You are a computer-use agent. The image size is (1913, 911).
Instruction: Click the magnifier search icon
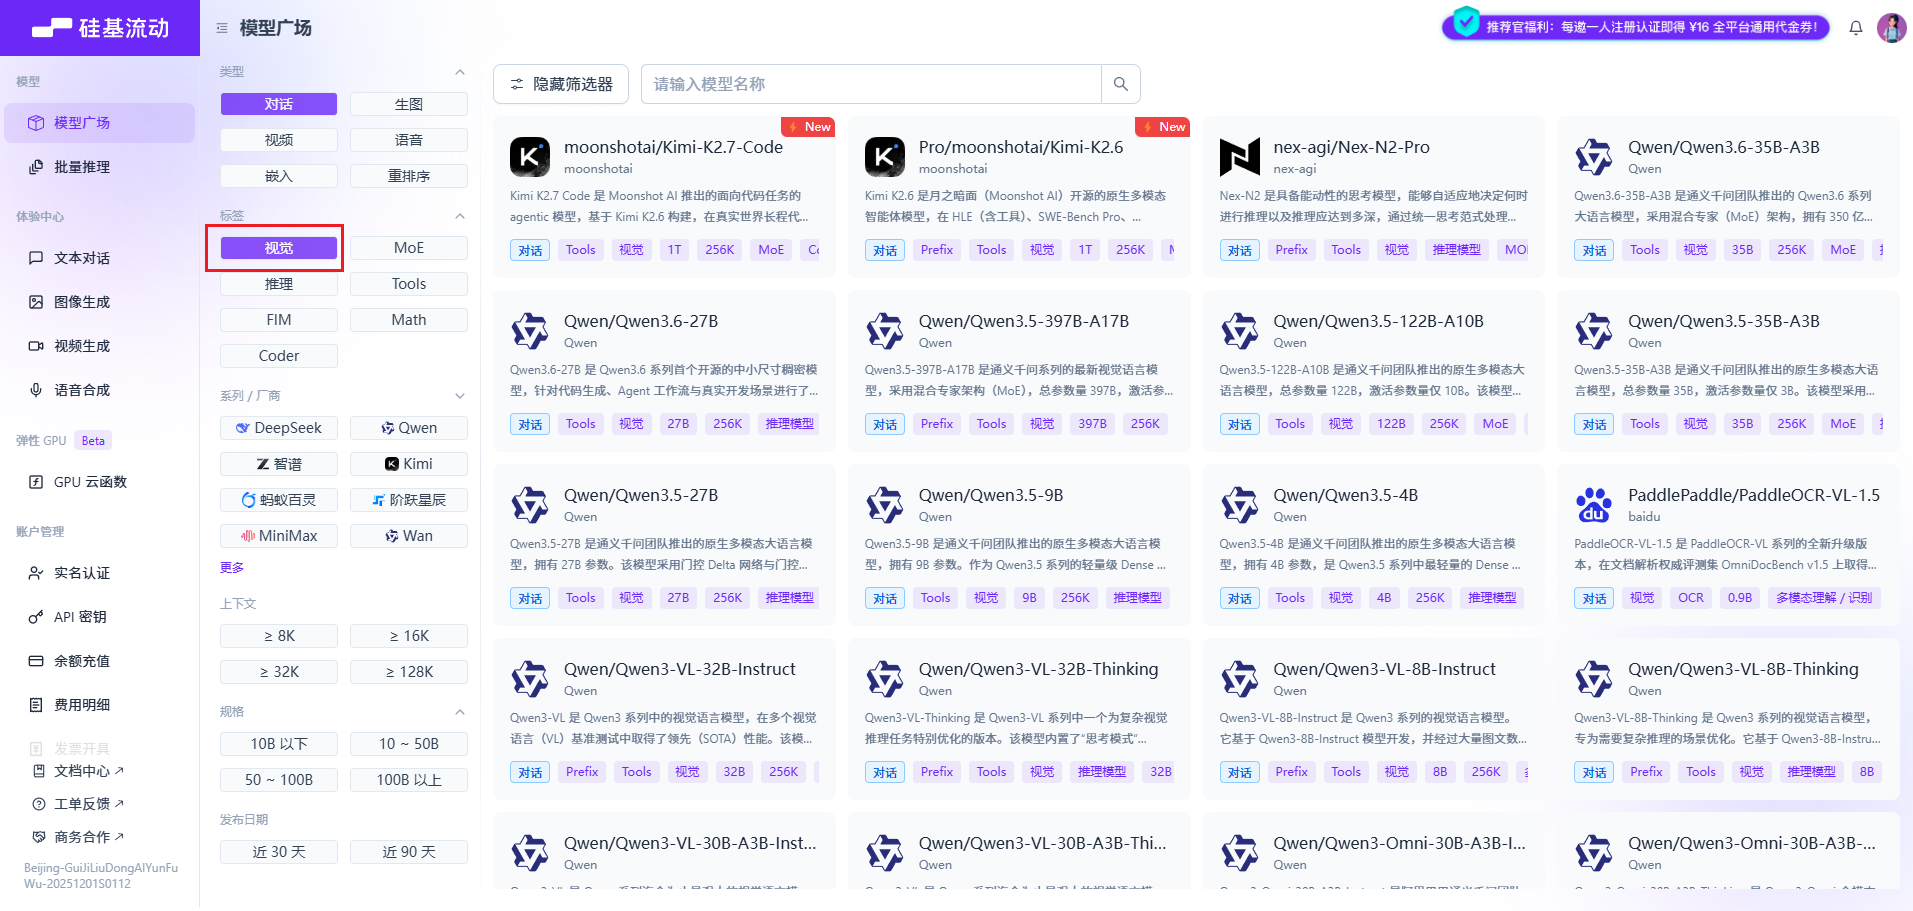pyautogui.click(x=1121, y=84)
